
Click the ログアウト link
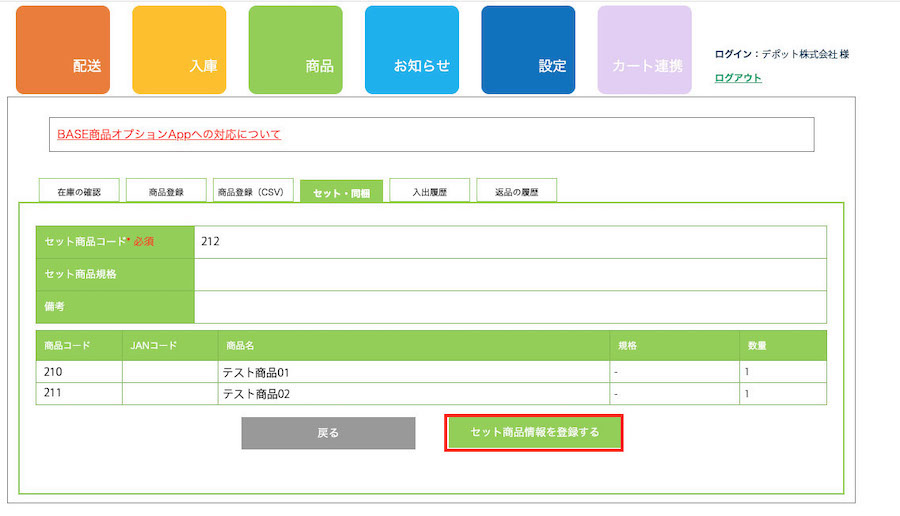point(738,78)
